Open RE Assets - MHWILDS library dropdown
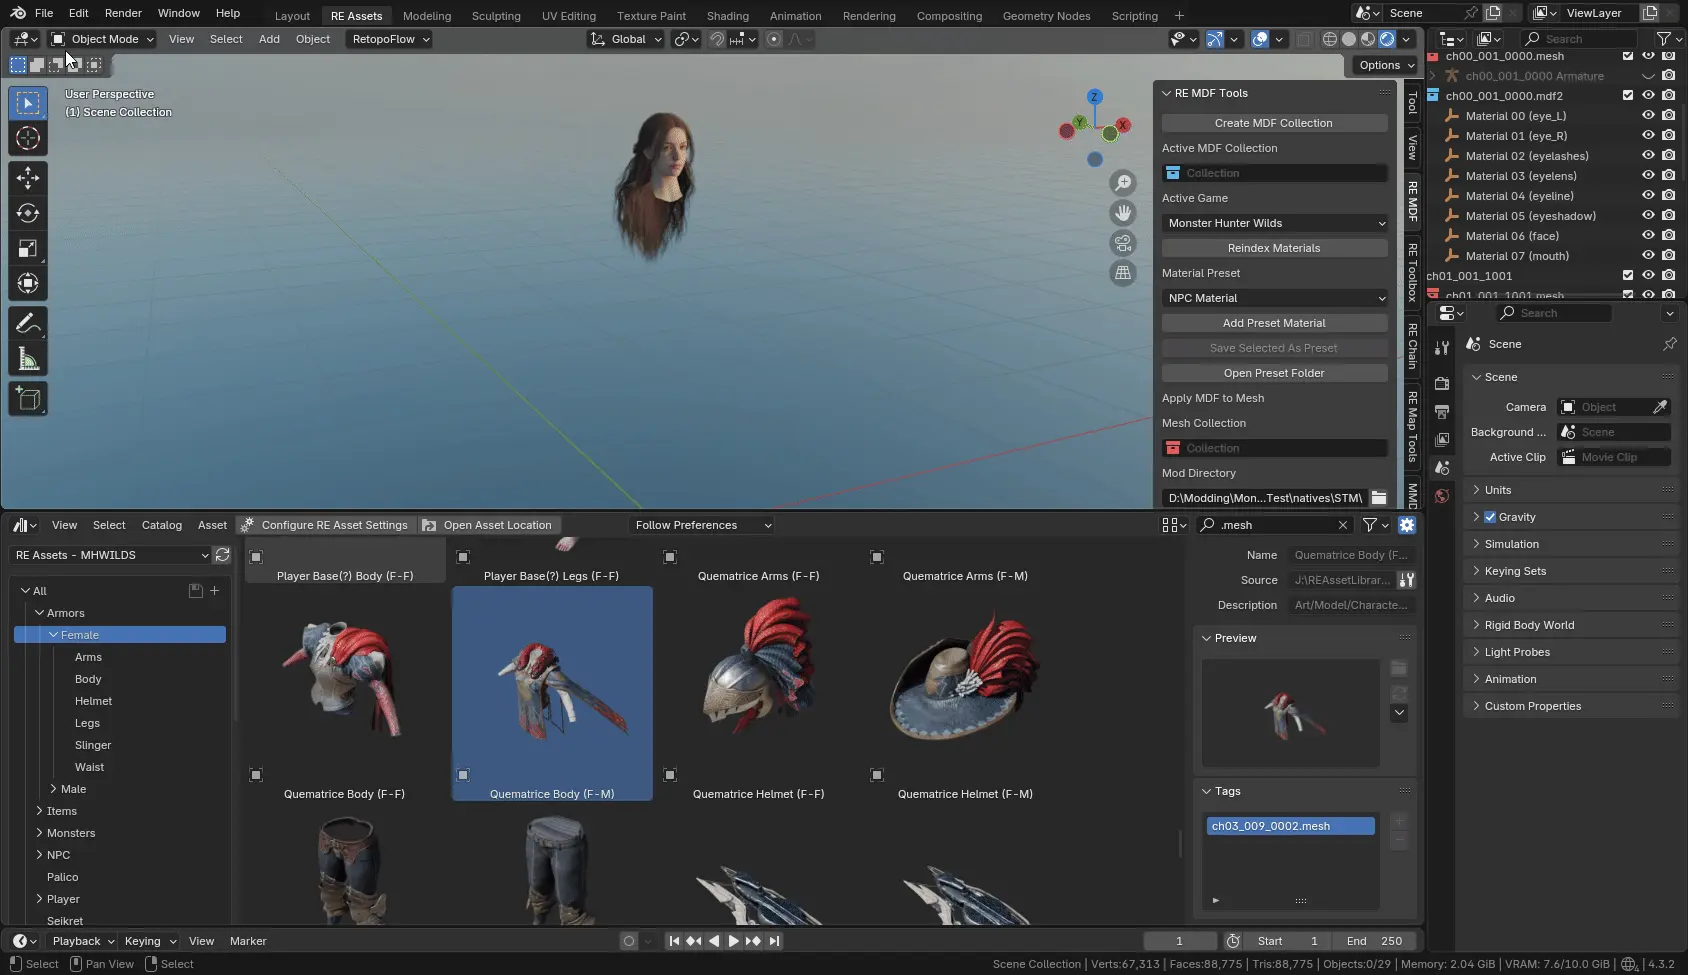The height and width of the screenshot is (975, 1688). [110, 555]
